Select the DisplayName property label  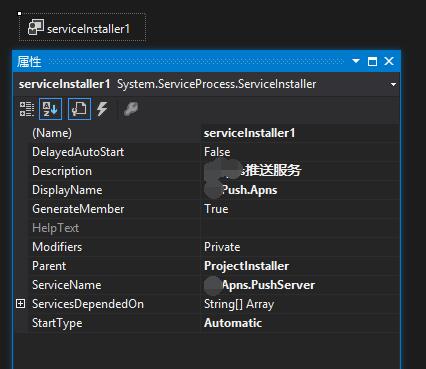pos(67,190)
